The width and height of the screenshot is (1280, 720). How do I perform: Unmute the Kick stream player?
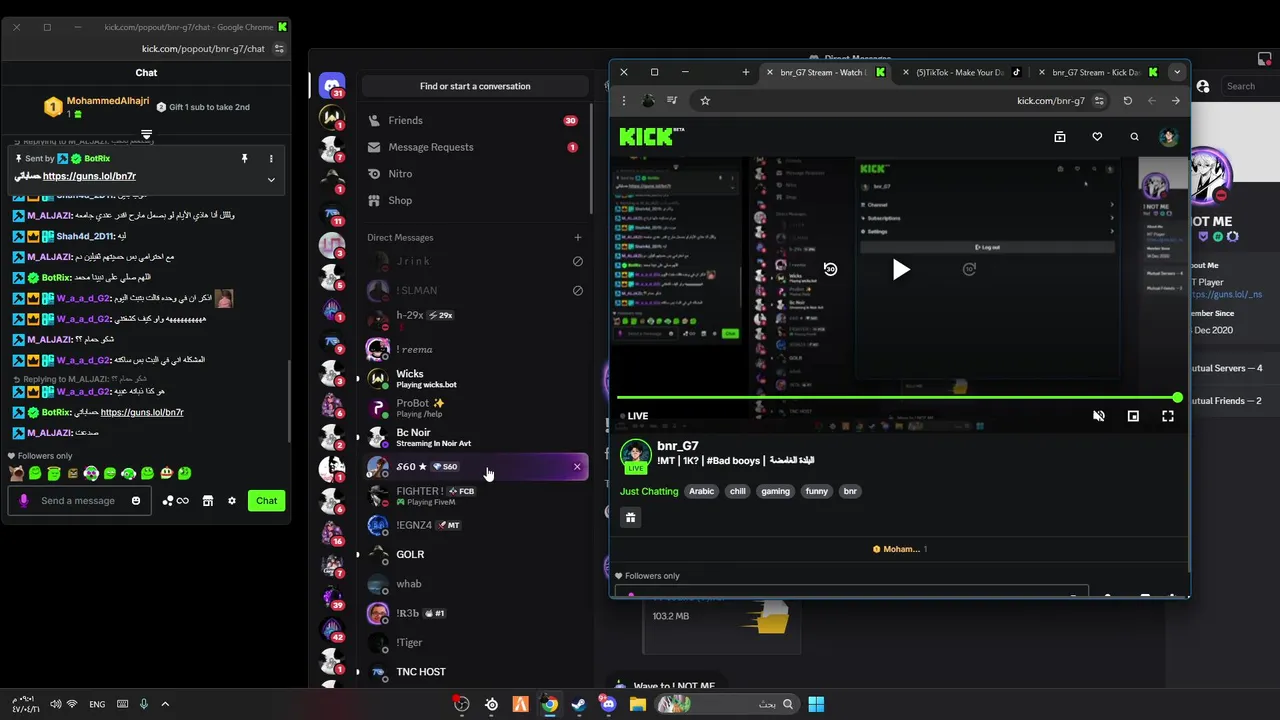point(1099,416)
